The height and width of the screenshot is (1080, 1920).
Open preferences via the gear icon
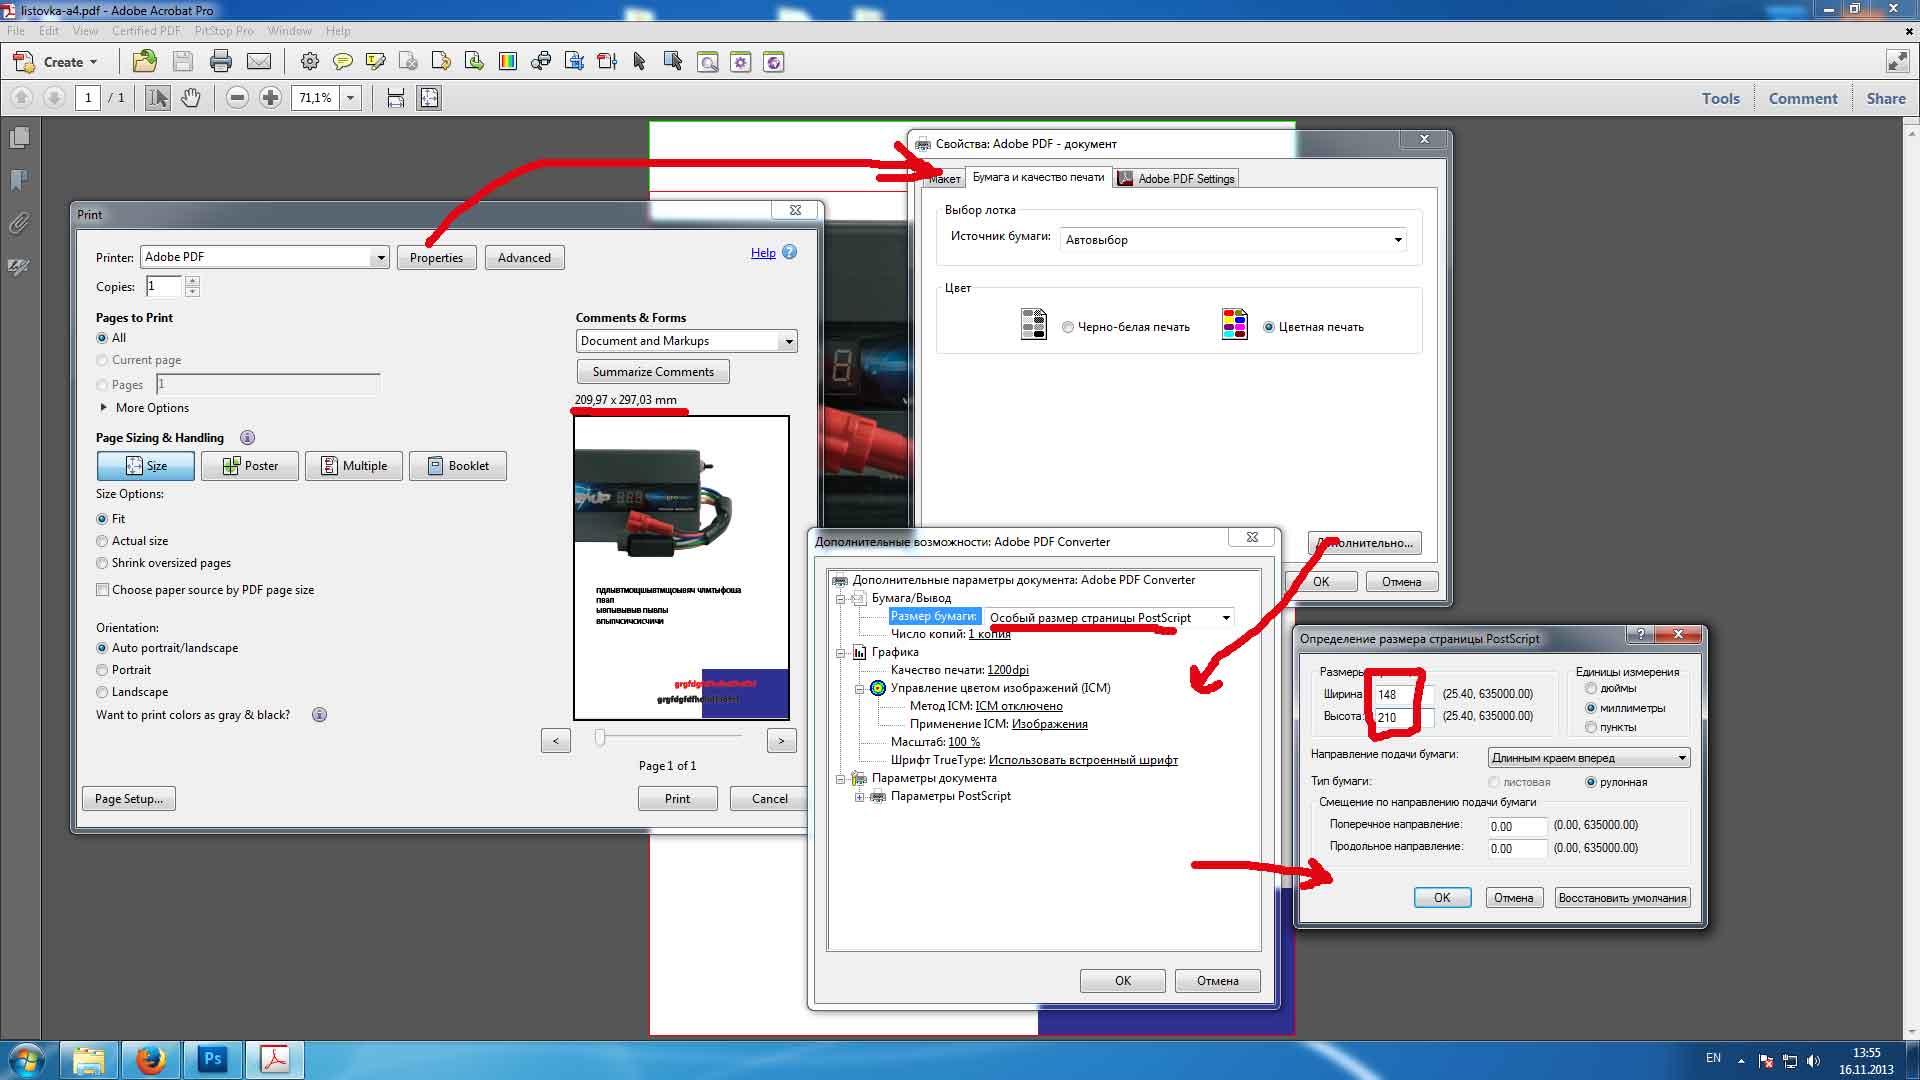coord(309,62)
